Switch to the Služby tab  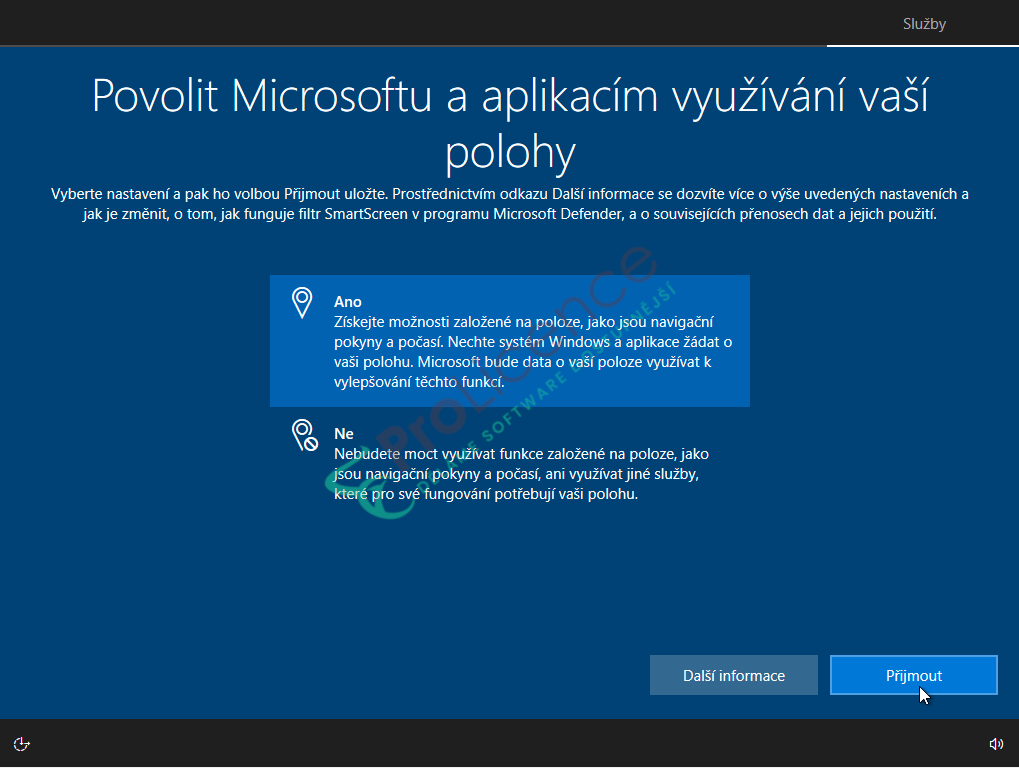click(923, 24)
